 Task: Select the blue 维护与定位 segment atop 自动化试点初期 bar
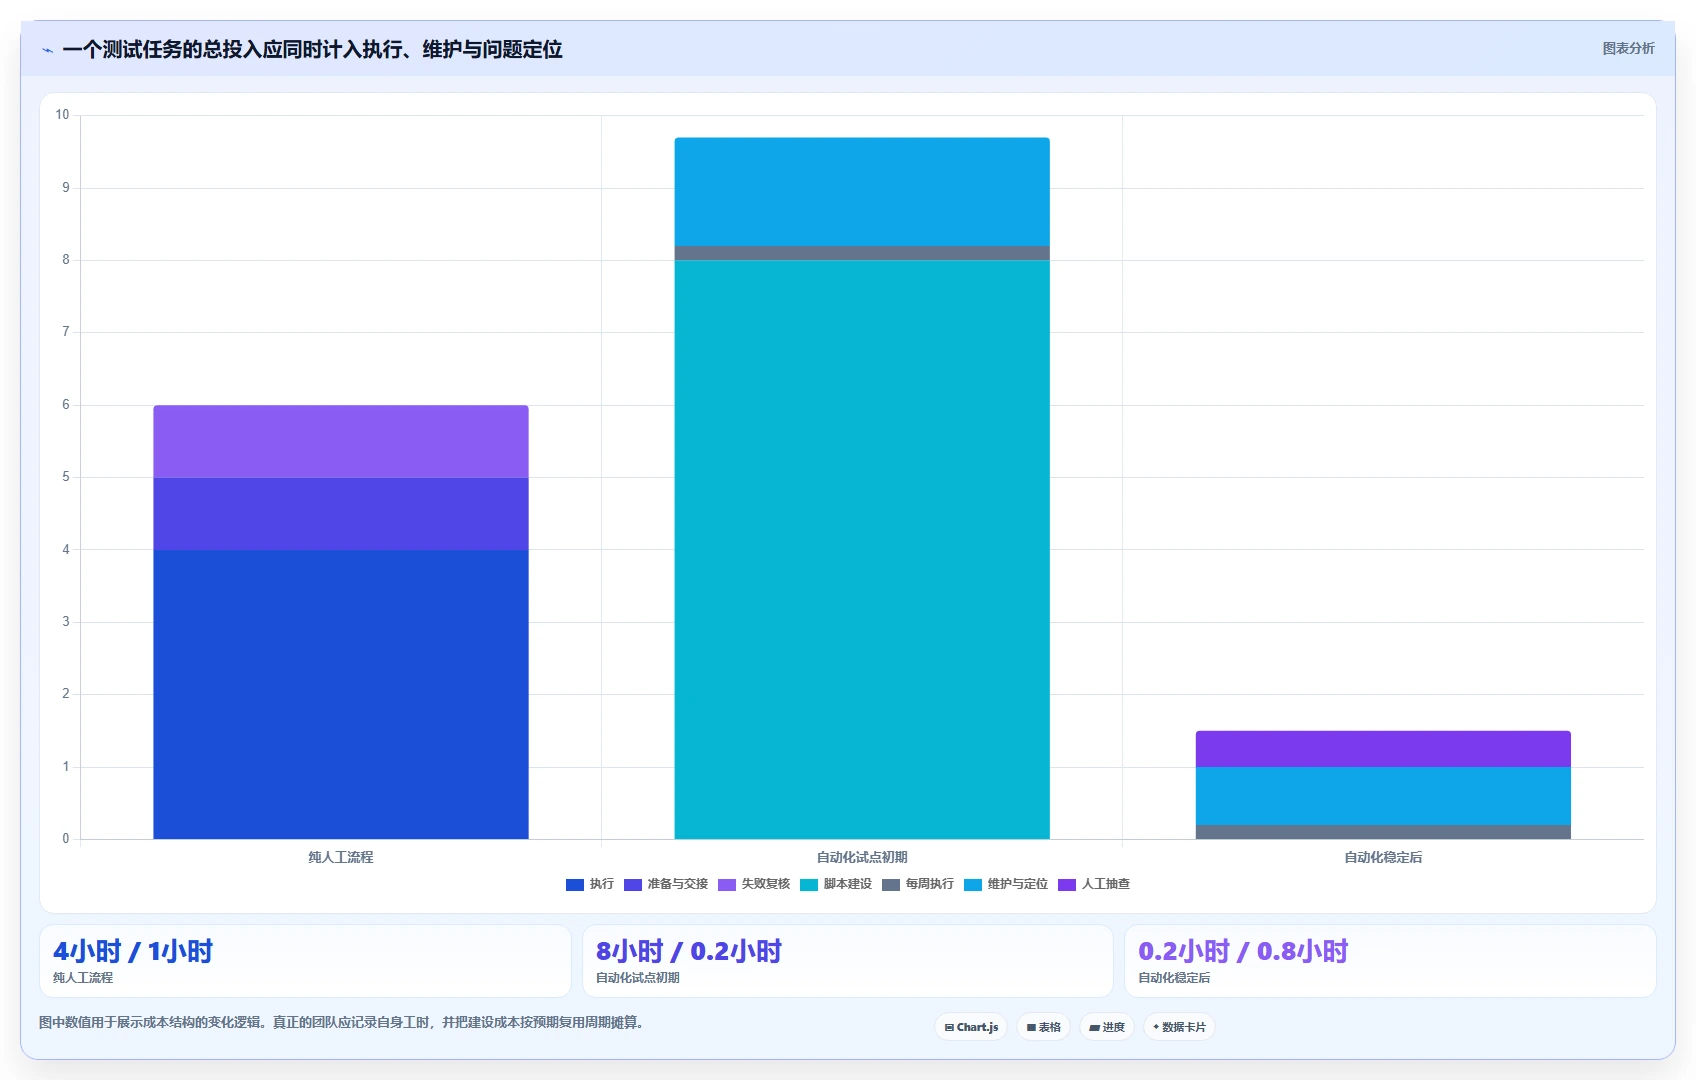point(862,192)
